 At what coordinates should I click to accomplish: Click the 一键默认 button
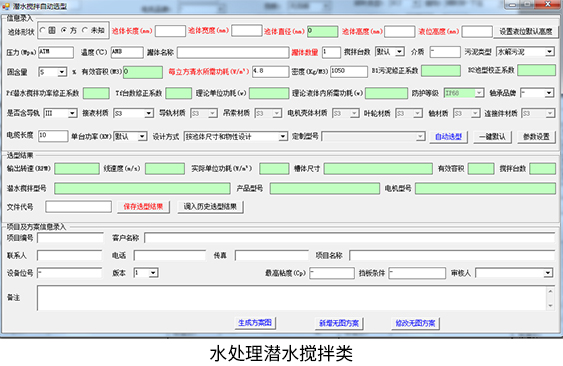pyautogui.click(x=492, y=137)
